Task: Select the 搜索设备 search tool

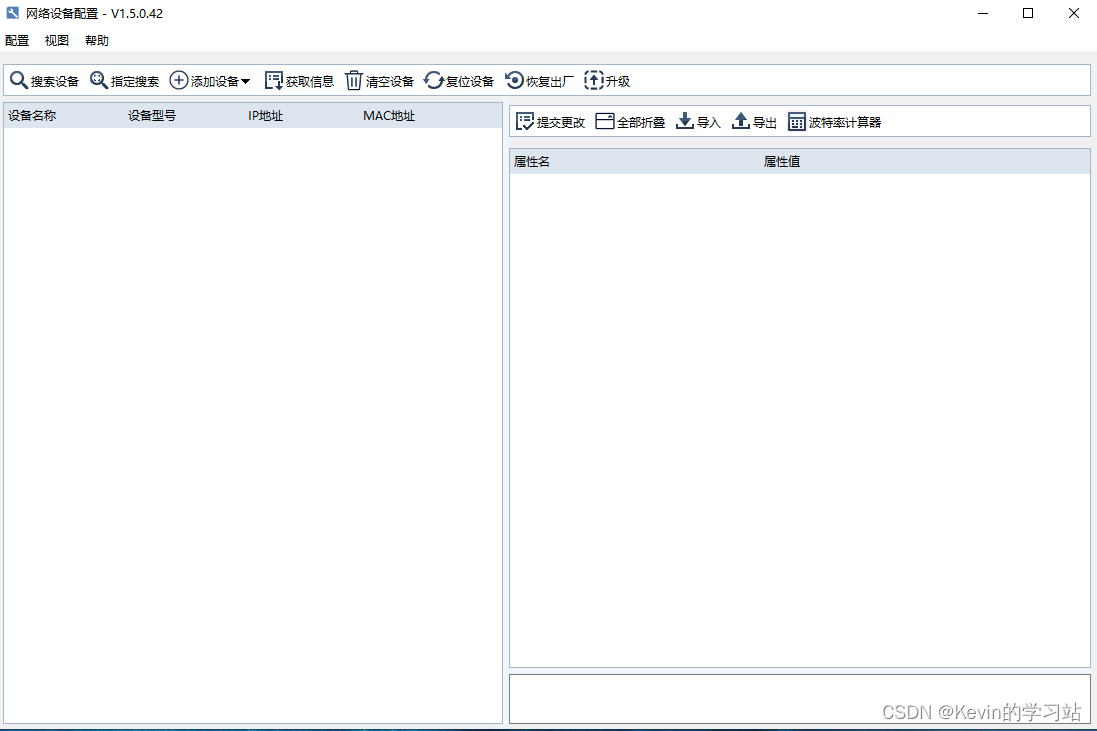Action: (44, 80)
